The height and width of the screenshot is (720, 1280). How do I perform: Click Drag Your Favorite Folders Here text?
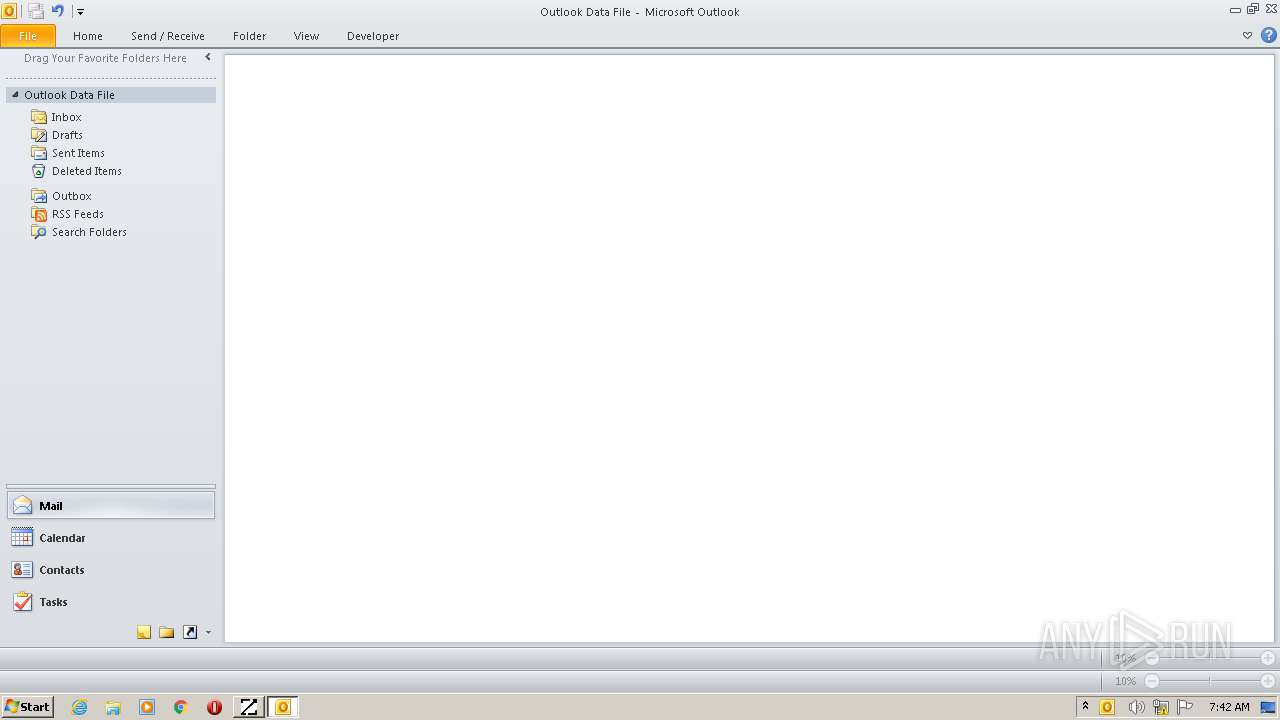[105, 58]
